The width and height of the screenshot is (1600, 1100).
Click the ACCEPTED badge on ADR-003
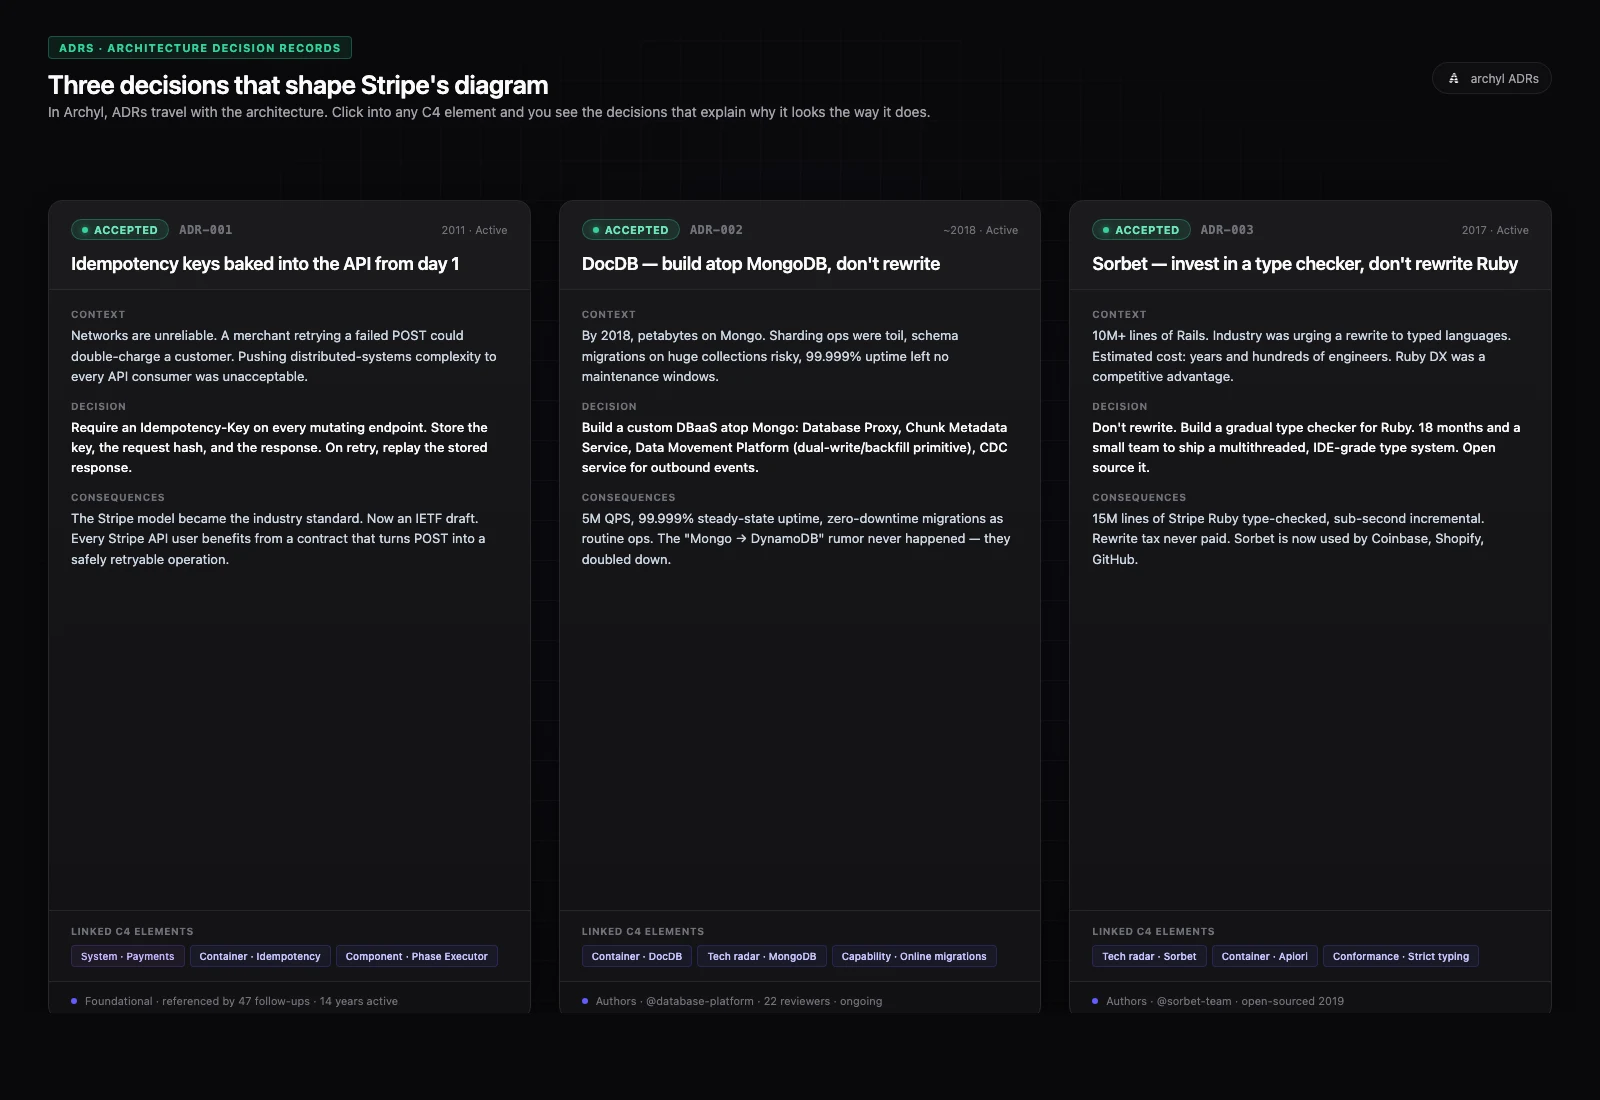coord(1141,230)
